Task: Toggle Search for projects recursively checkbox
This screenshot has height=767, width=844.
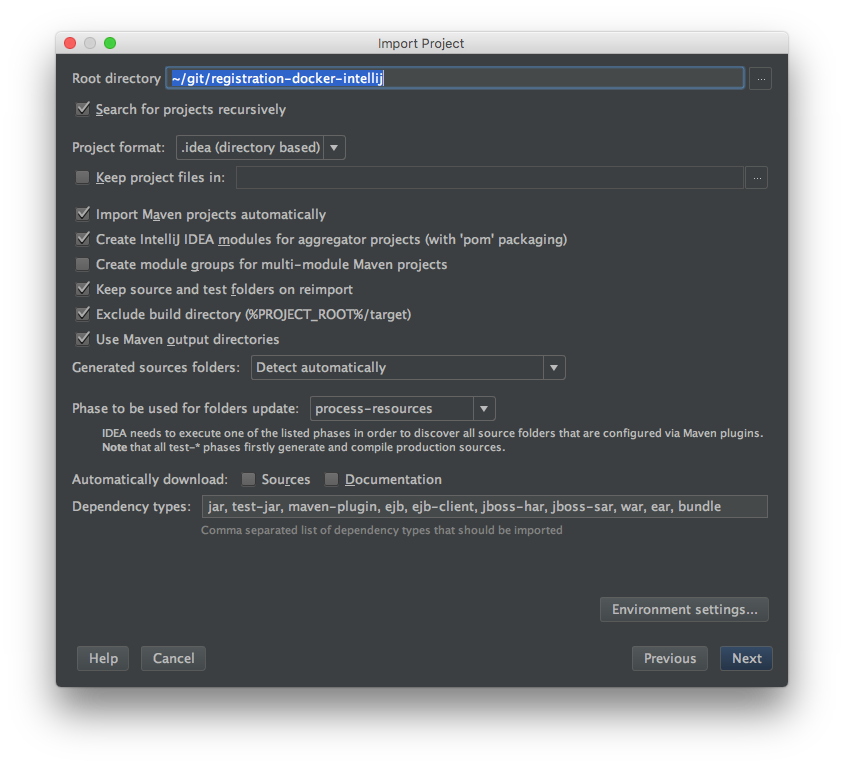Action: pos(83,109)
